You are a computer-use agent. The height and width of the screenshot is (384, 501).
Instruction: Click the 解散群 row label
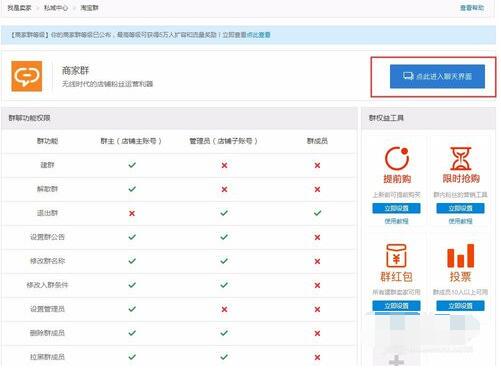[47, 189]
